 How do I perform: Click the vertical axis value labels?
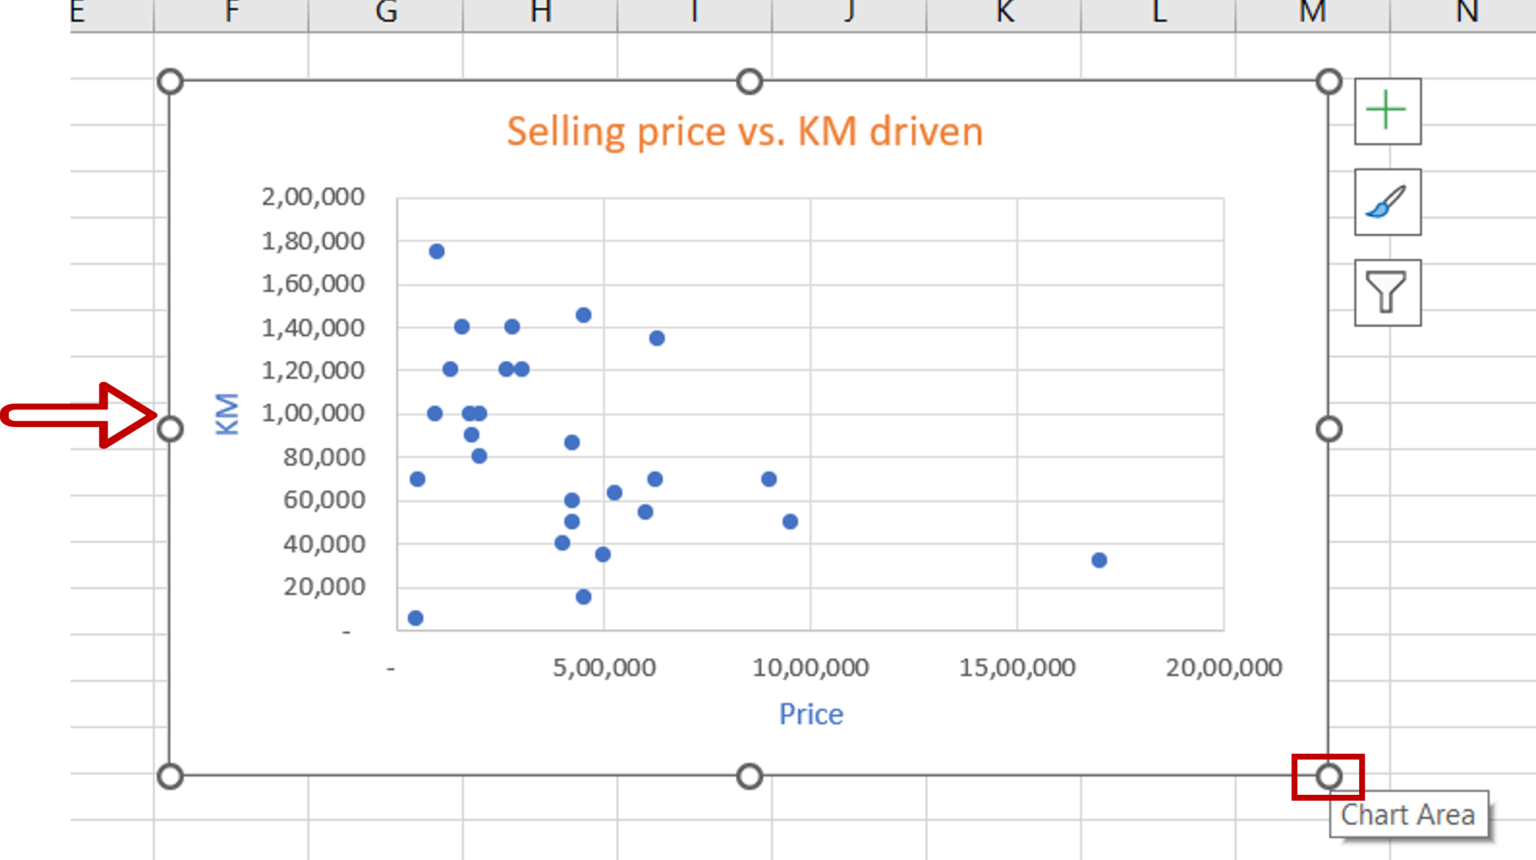coord(314,413)
